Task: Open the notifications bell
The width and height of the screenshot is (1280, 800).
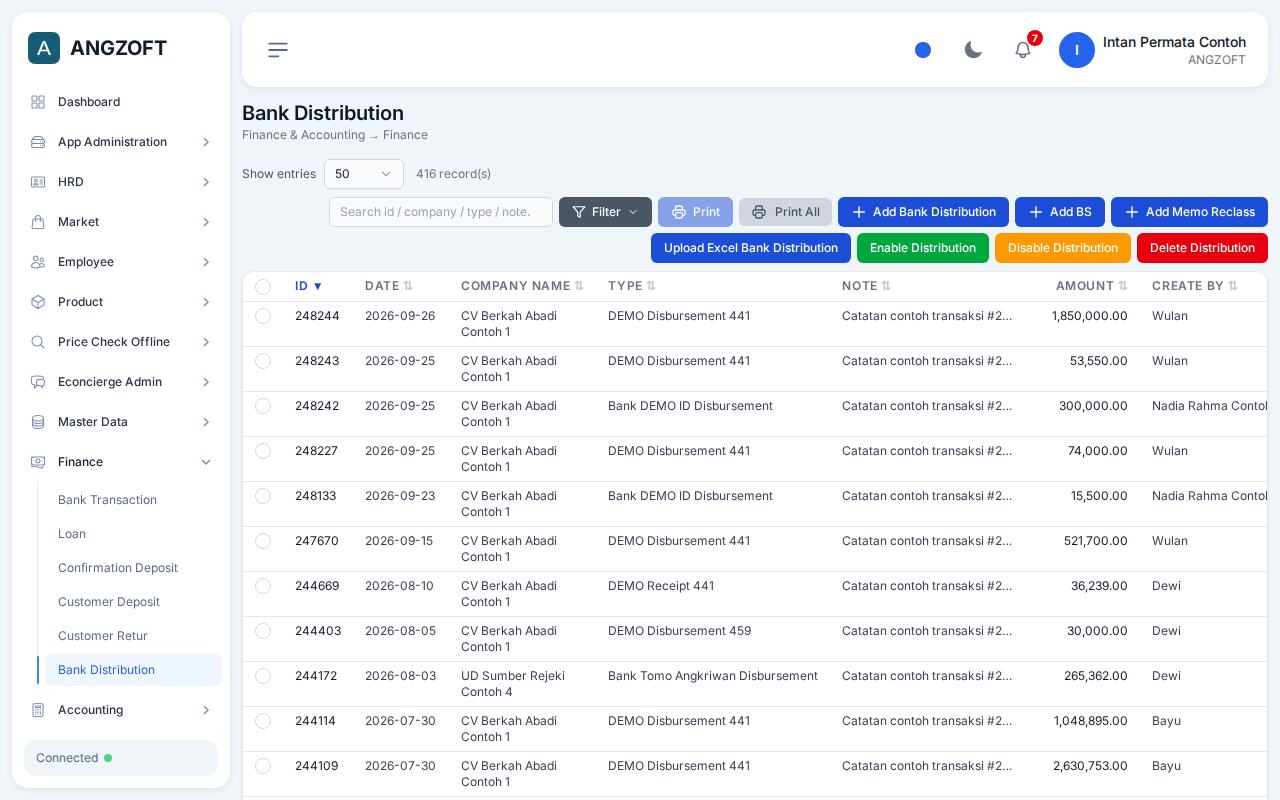Action: click(1023, 50)
